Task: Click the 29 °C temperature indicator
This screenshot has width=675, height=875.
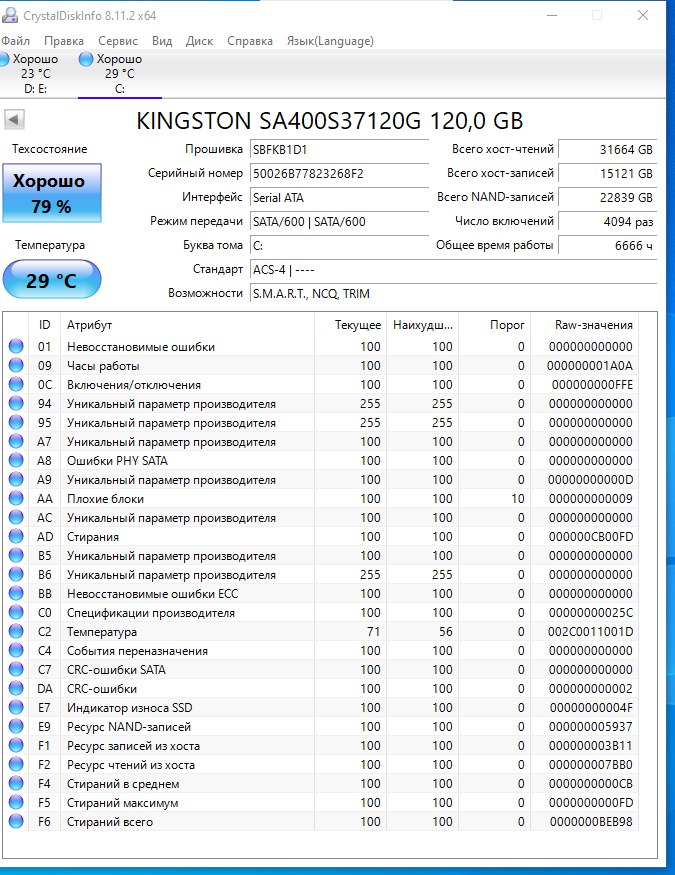Action: click(x=51, y=280)
